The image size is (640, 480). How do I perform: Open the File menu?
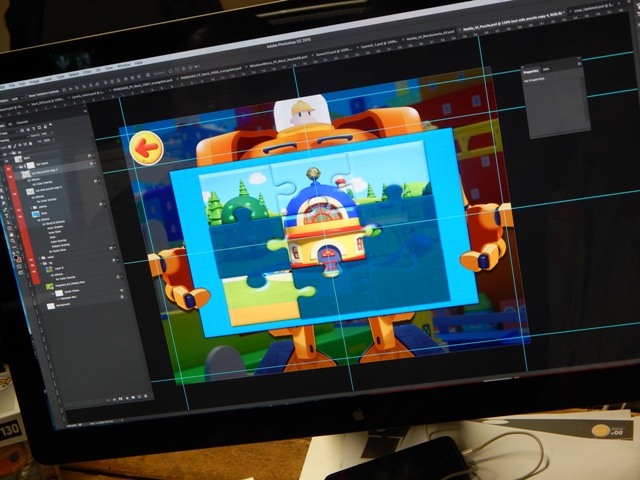click(x=12, y=85)
